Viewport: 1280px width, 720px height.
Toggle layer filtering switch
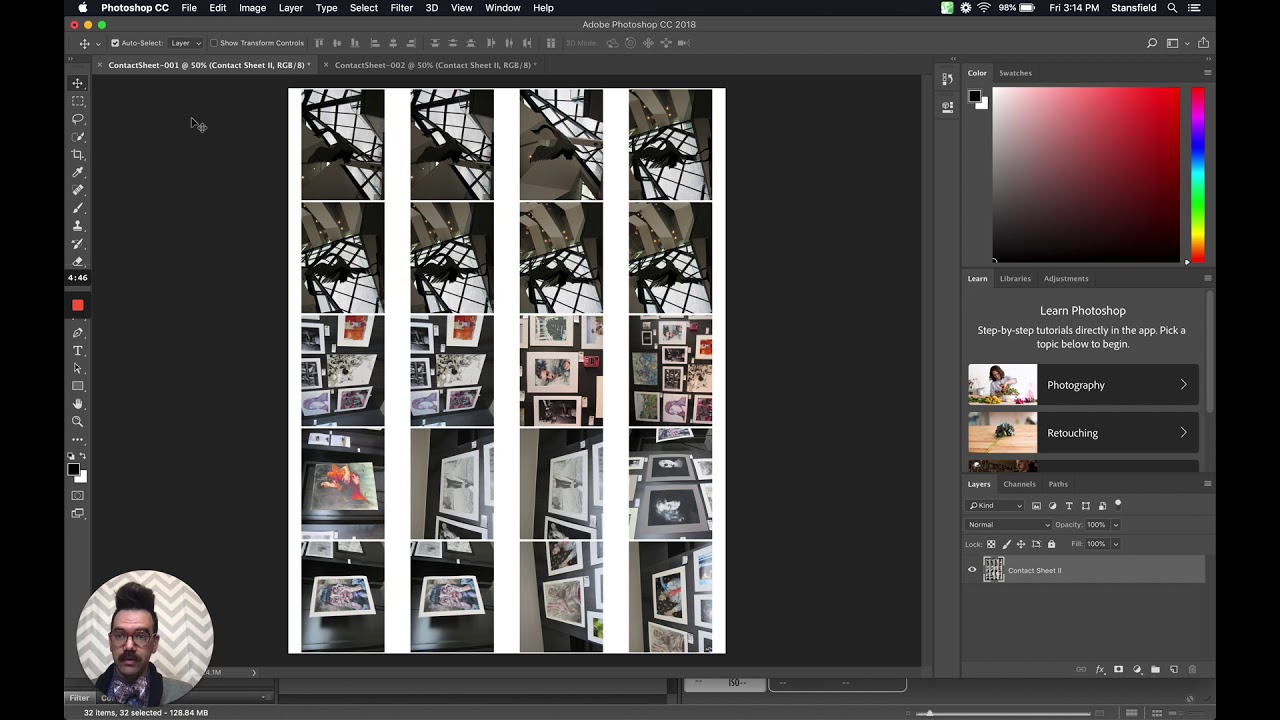click(1118, 505)
